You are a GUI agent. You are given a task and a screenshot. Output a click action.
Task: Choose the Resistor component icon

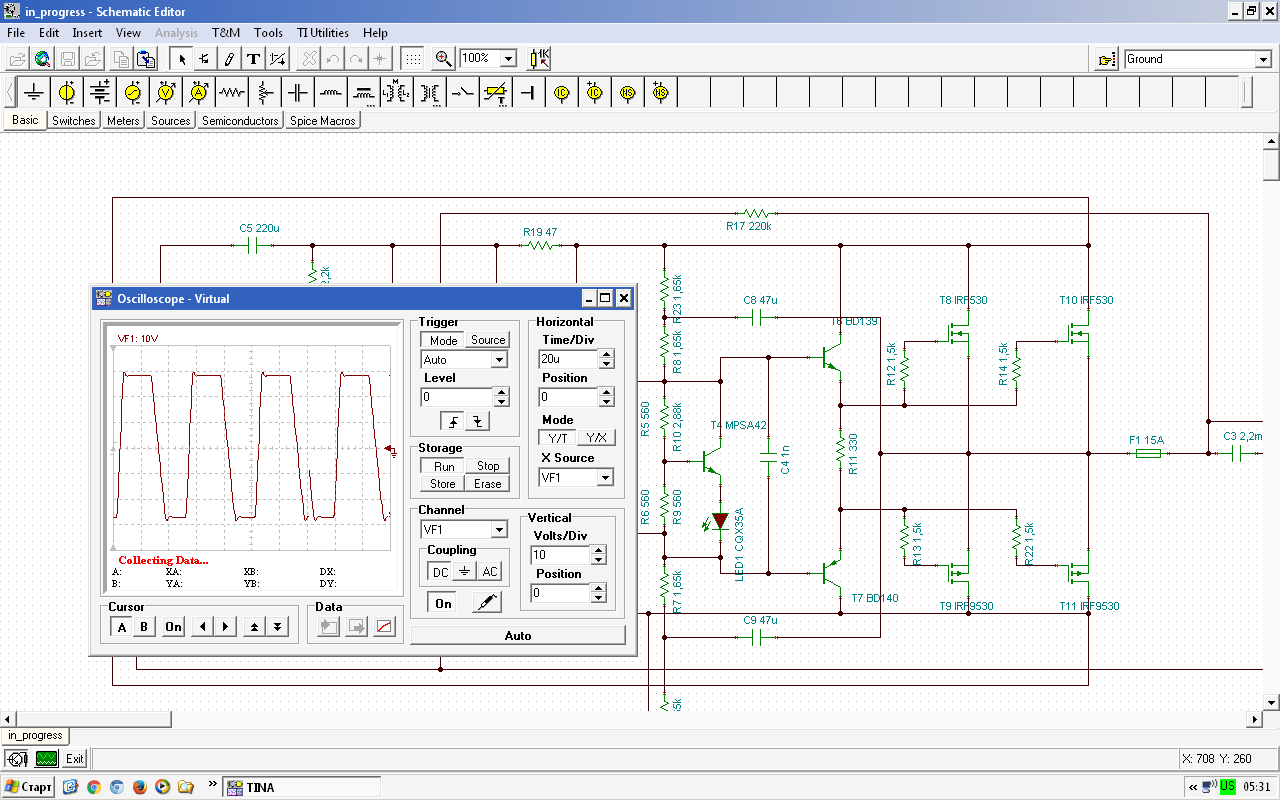pos(232,92)
